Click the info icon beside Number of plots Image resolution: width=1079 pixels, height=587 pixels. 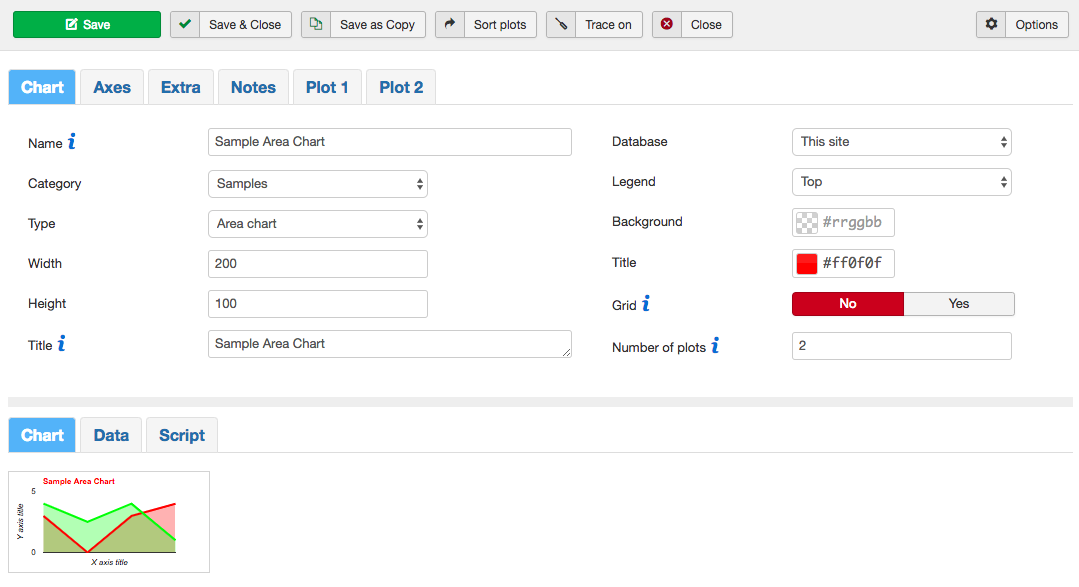pyautogui.click(x=715, y=347)
